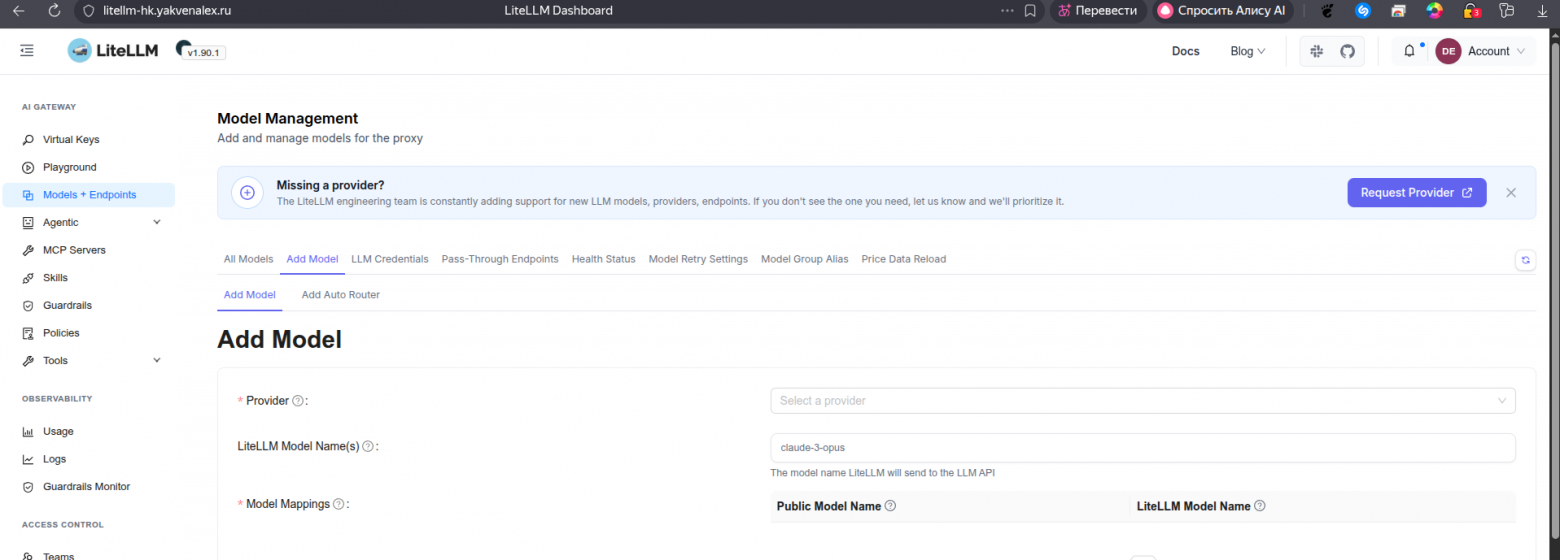Click help icon next to LiteLLM Model Name column
Viewport: 1560px width, 560px height.
1260,506
